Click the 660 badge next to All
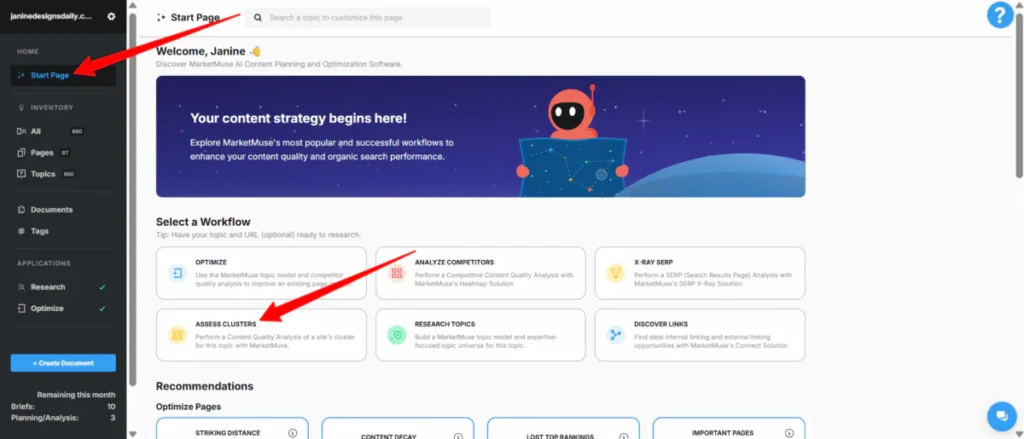The width and height of the screenshot is (1024, 439). [76, 131]
